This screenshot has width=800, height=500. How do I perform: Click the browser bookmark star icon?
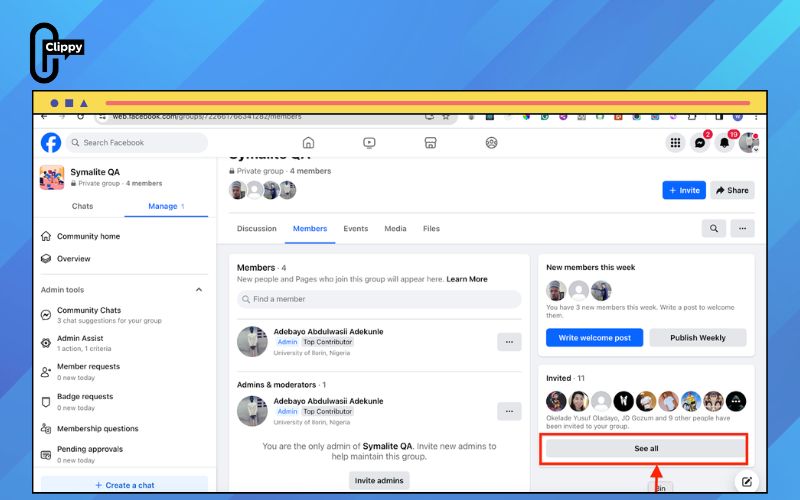tap(446, 117)
